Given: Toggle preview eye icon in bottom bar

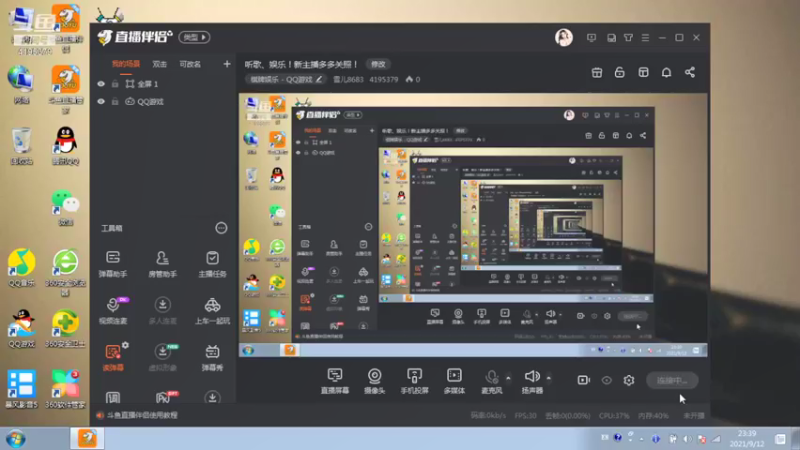Looking at the screenshot, I should click(x=606, y=380).
